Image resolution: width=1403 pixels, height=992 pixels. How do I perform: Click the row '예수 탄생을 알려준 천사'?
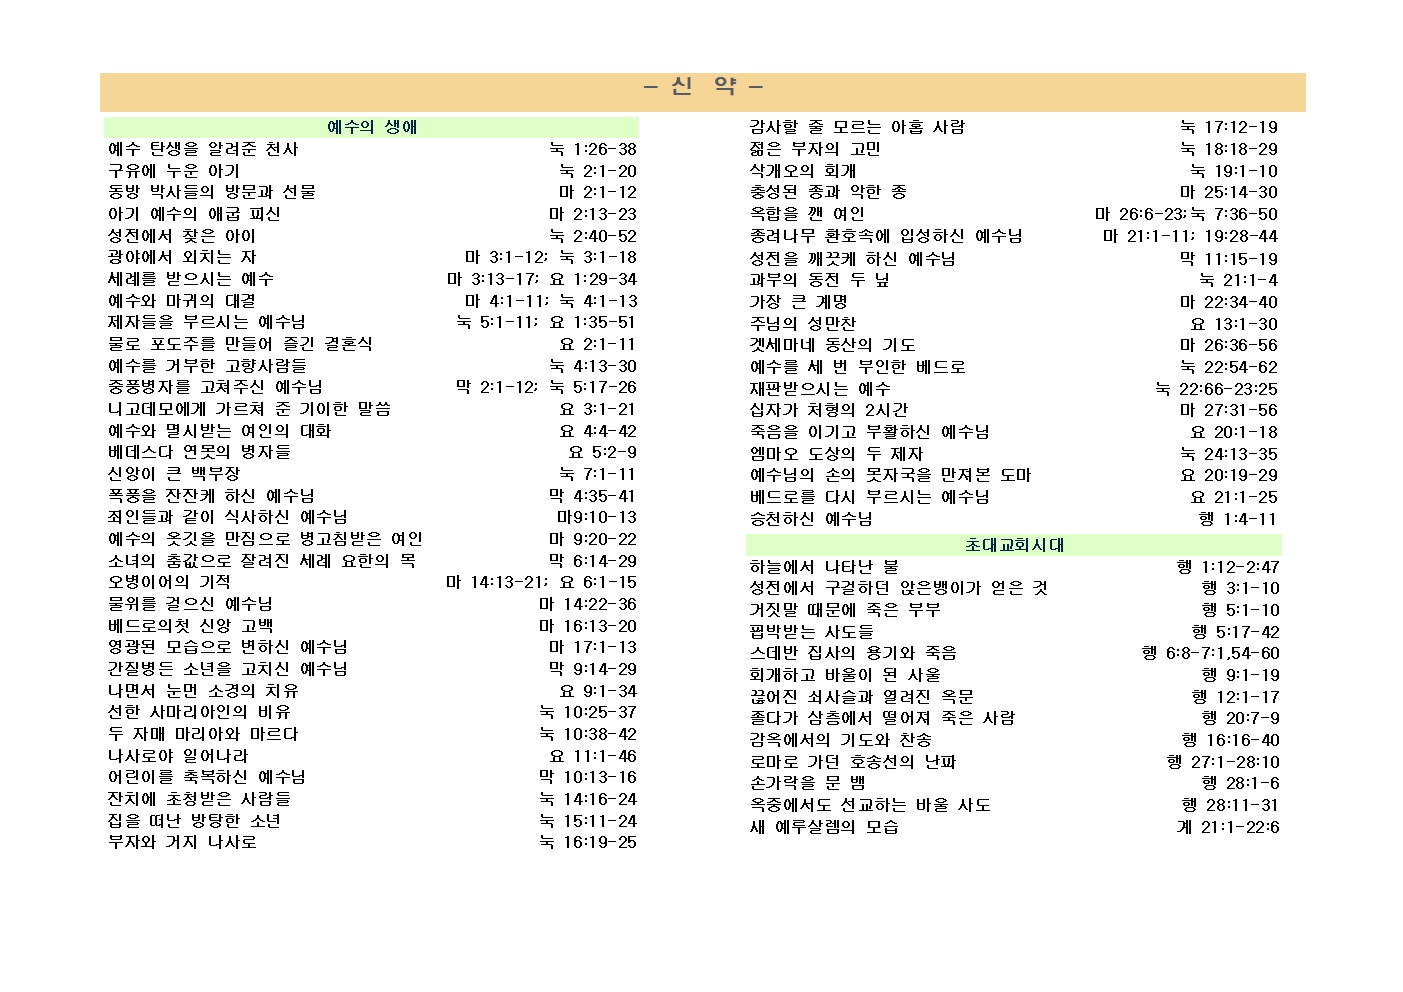tap(372, 149)
